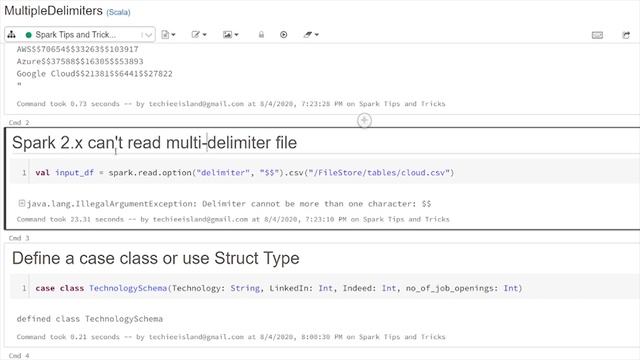Click the 'AWS$$70654$$33263$$103917' output line
The width and height of the screenshot is (640, 360).
click(77, 49)
